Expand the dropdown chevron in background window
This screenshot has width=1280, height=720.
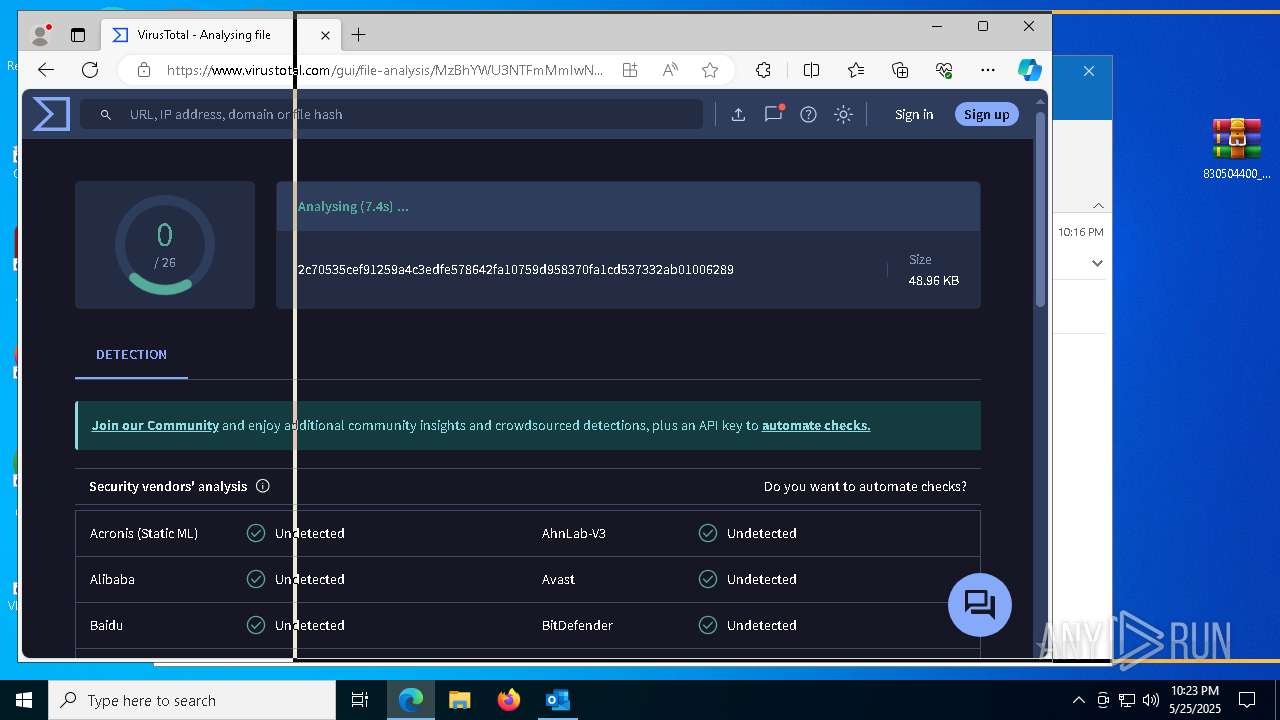click(1097, 263)
